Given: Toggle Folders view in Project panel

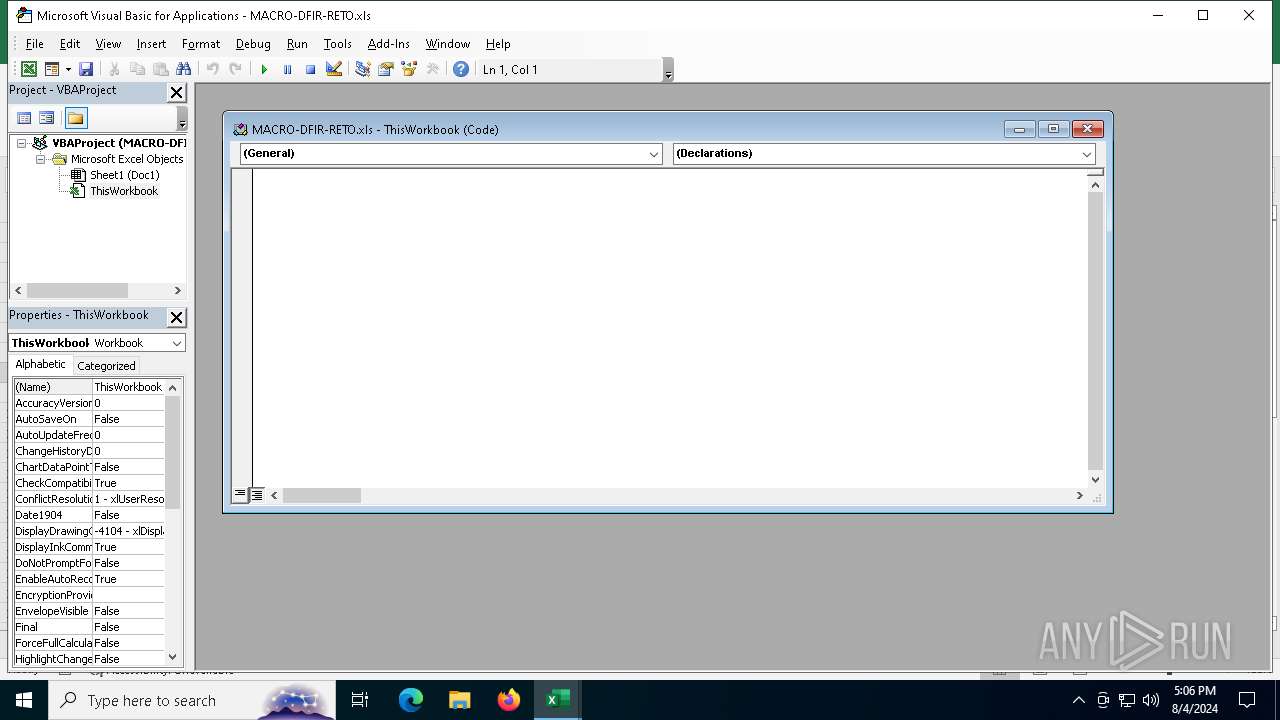Looking at the screenshot, I should (76, 118).
